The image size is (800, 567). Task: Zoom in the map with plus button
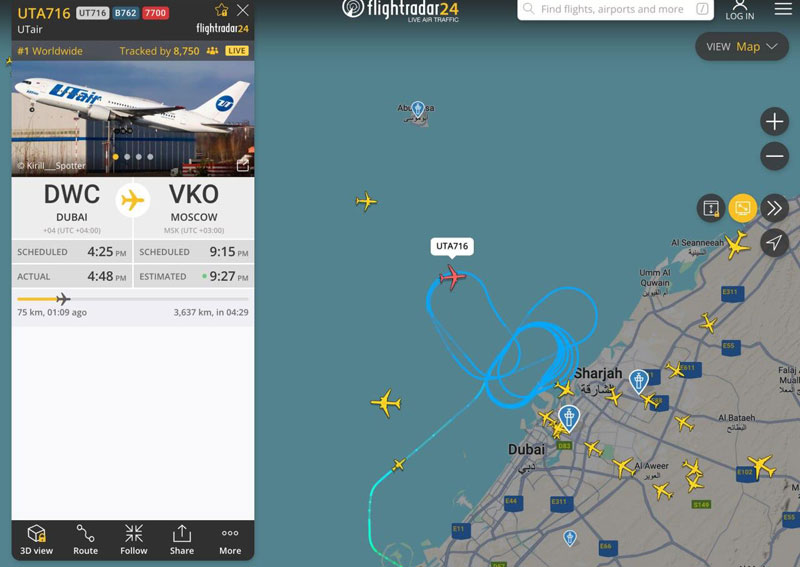(x=774, y=121)
